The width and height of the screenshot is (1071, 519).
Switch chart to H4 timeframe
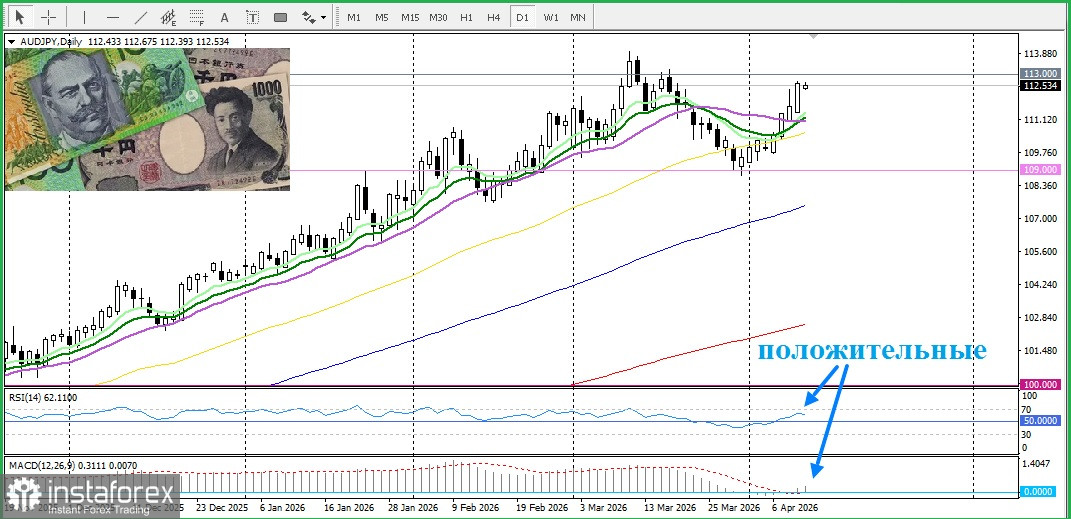pos(494,17)
